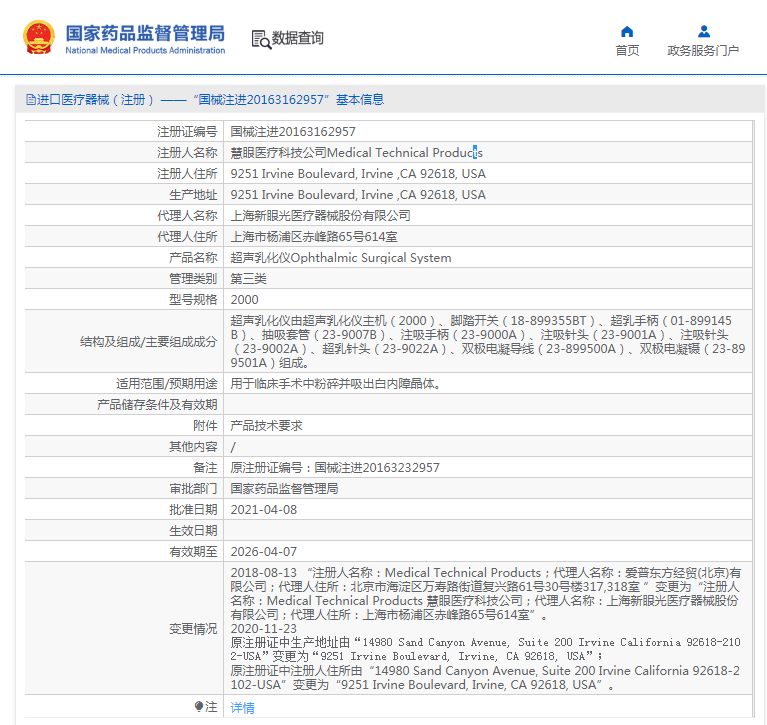Viewport: 767px width, 725px height.
Task: Click the slash value in 其他内容 row
Action: [x=233, y=447]
